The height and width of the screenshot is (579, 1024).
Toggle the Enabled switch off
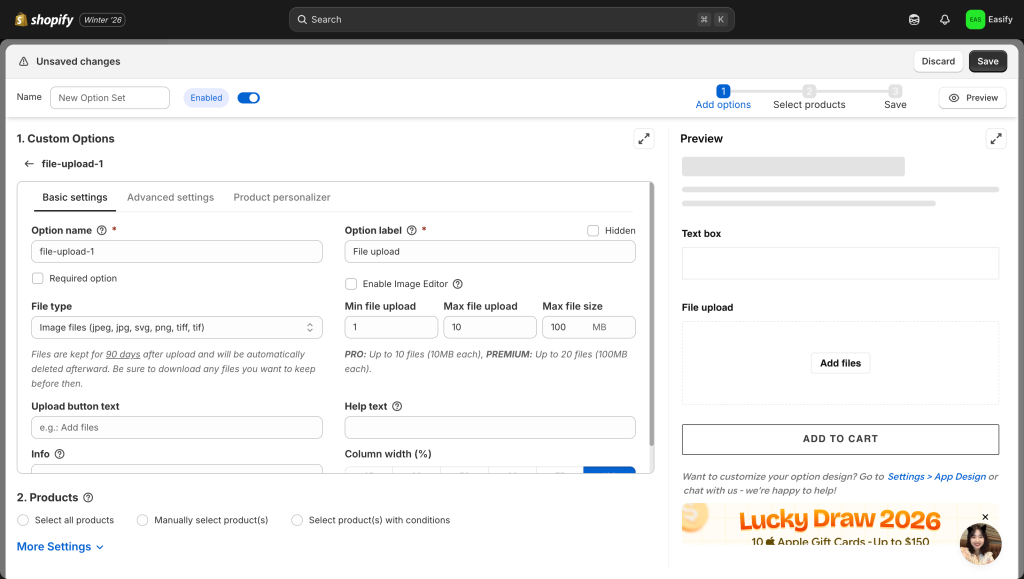click(x=248, y=98)
